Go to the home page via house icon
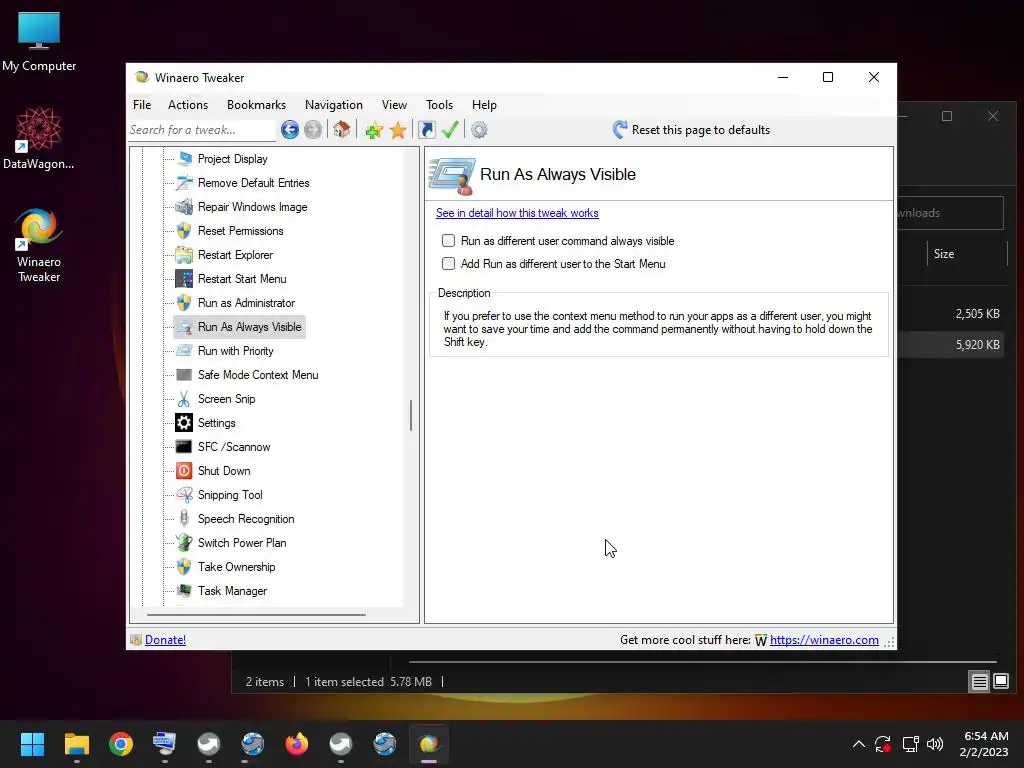The width and height of the screenshot is (1024, 768). click(342, 129)
